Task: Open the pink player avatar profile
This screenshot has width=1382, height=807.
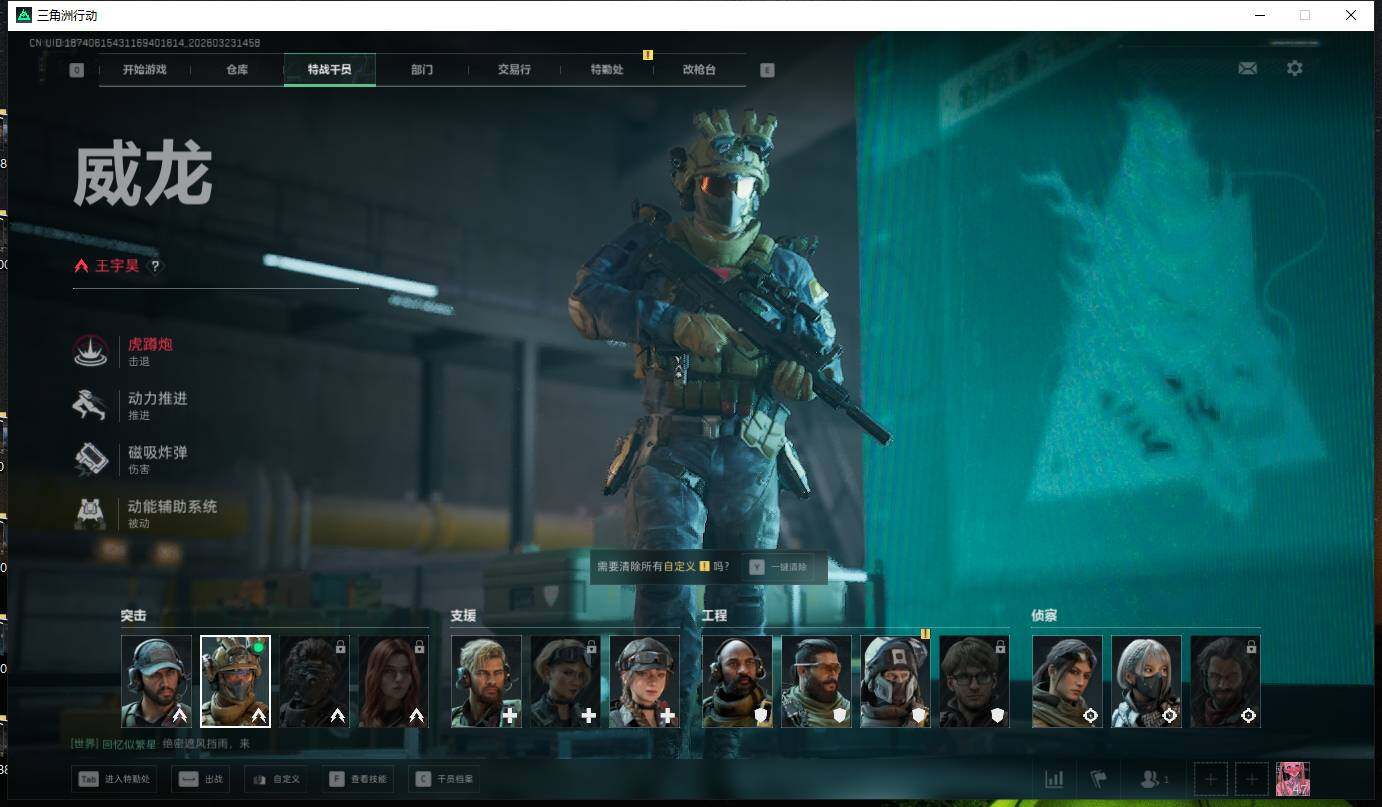Action: [x=1292, y=779]
